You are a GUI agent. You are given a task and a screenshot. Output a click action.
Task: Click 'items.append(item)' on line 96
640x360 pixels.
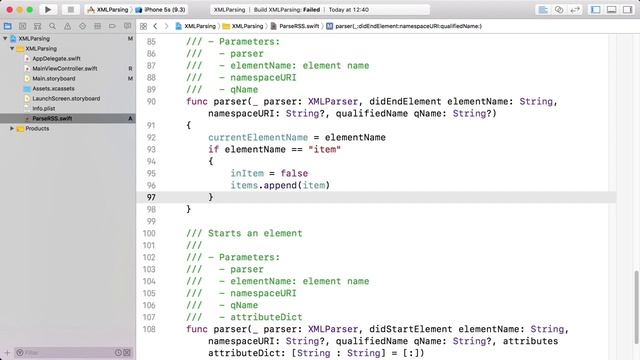click(280, 185)
